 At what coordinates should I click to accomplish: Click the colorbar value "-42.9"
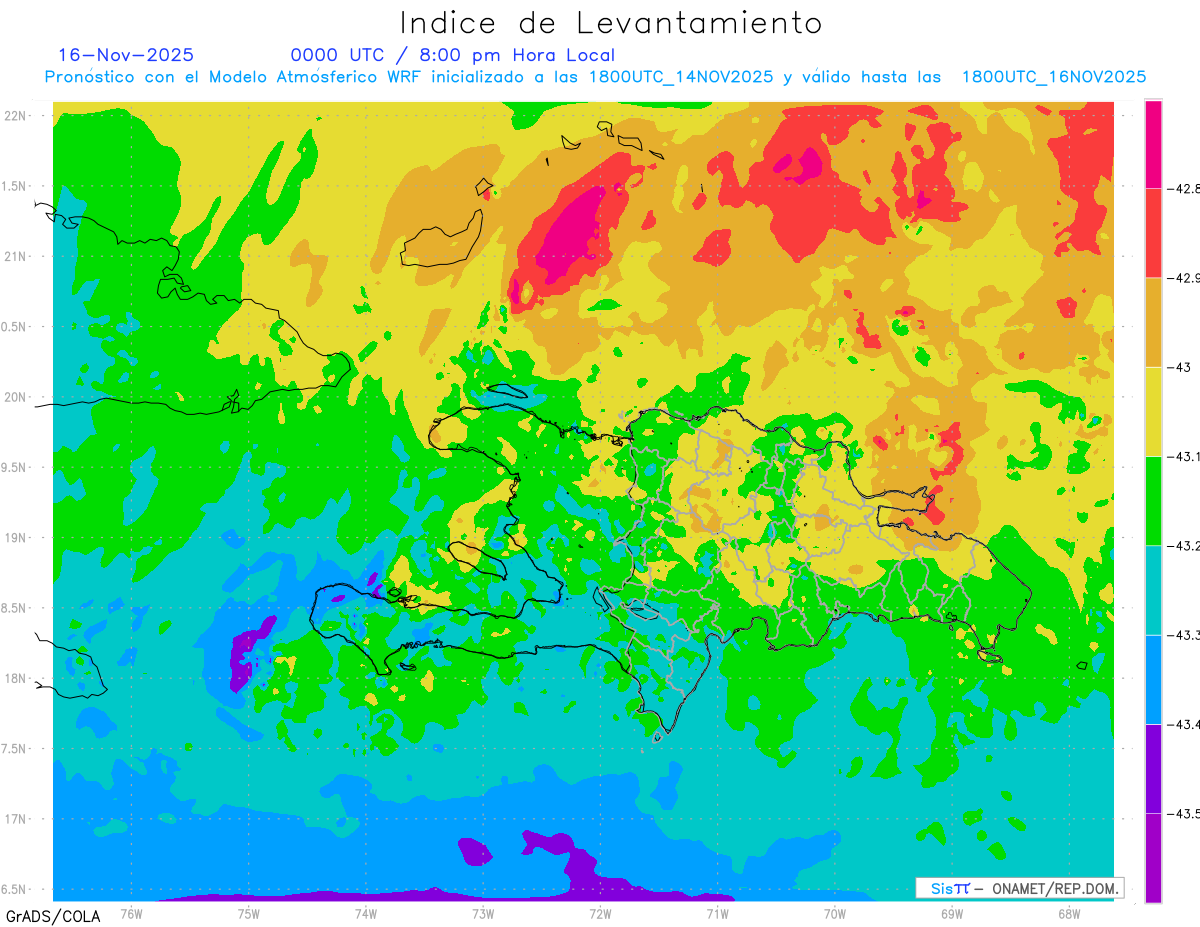tap(1182, 278)
